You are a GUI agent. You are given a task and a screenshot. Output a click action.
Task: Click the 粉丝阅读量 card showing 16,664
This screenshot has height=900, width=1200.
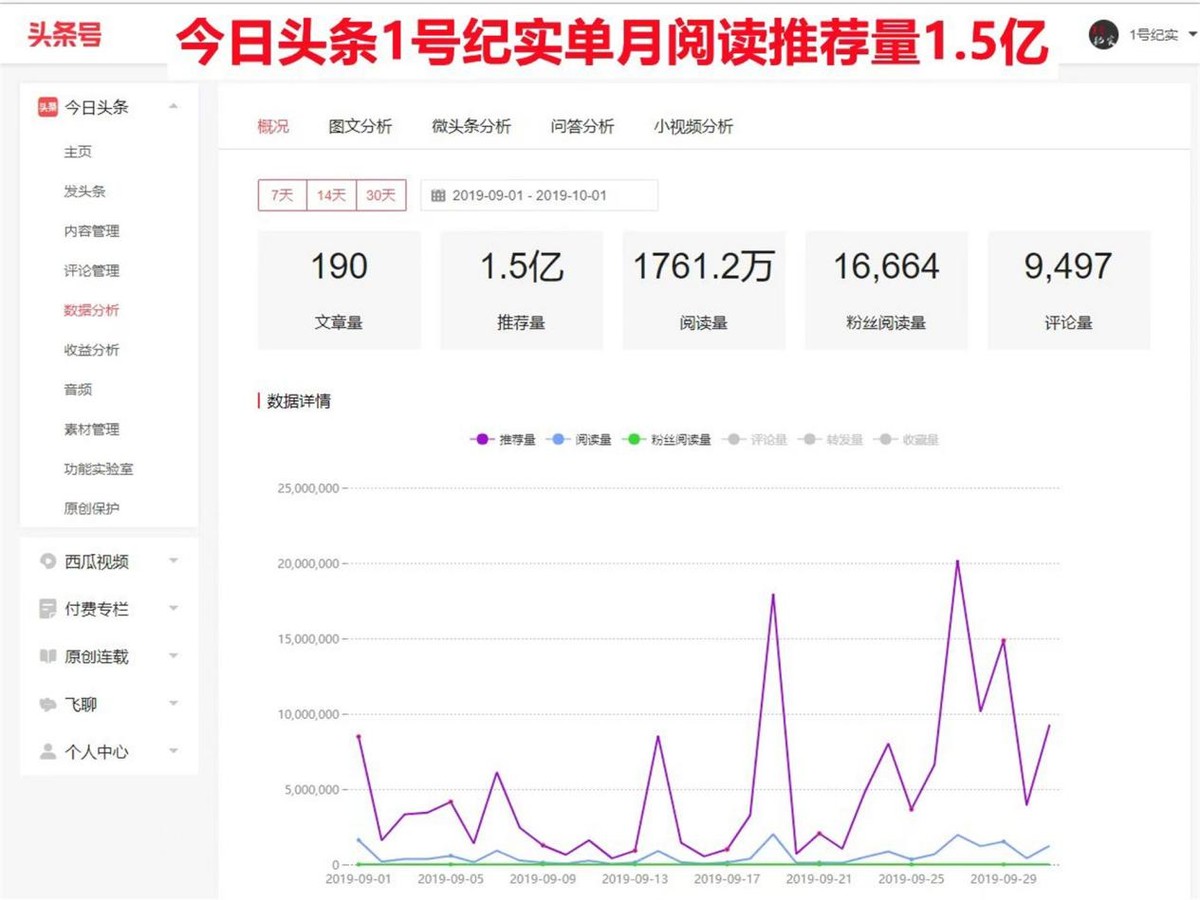click(x=886, y=290)
